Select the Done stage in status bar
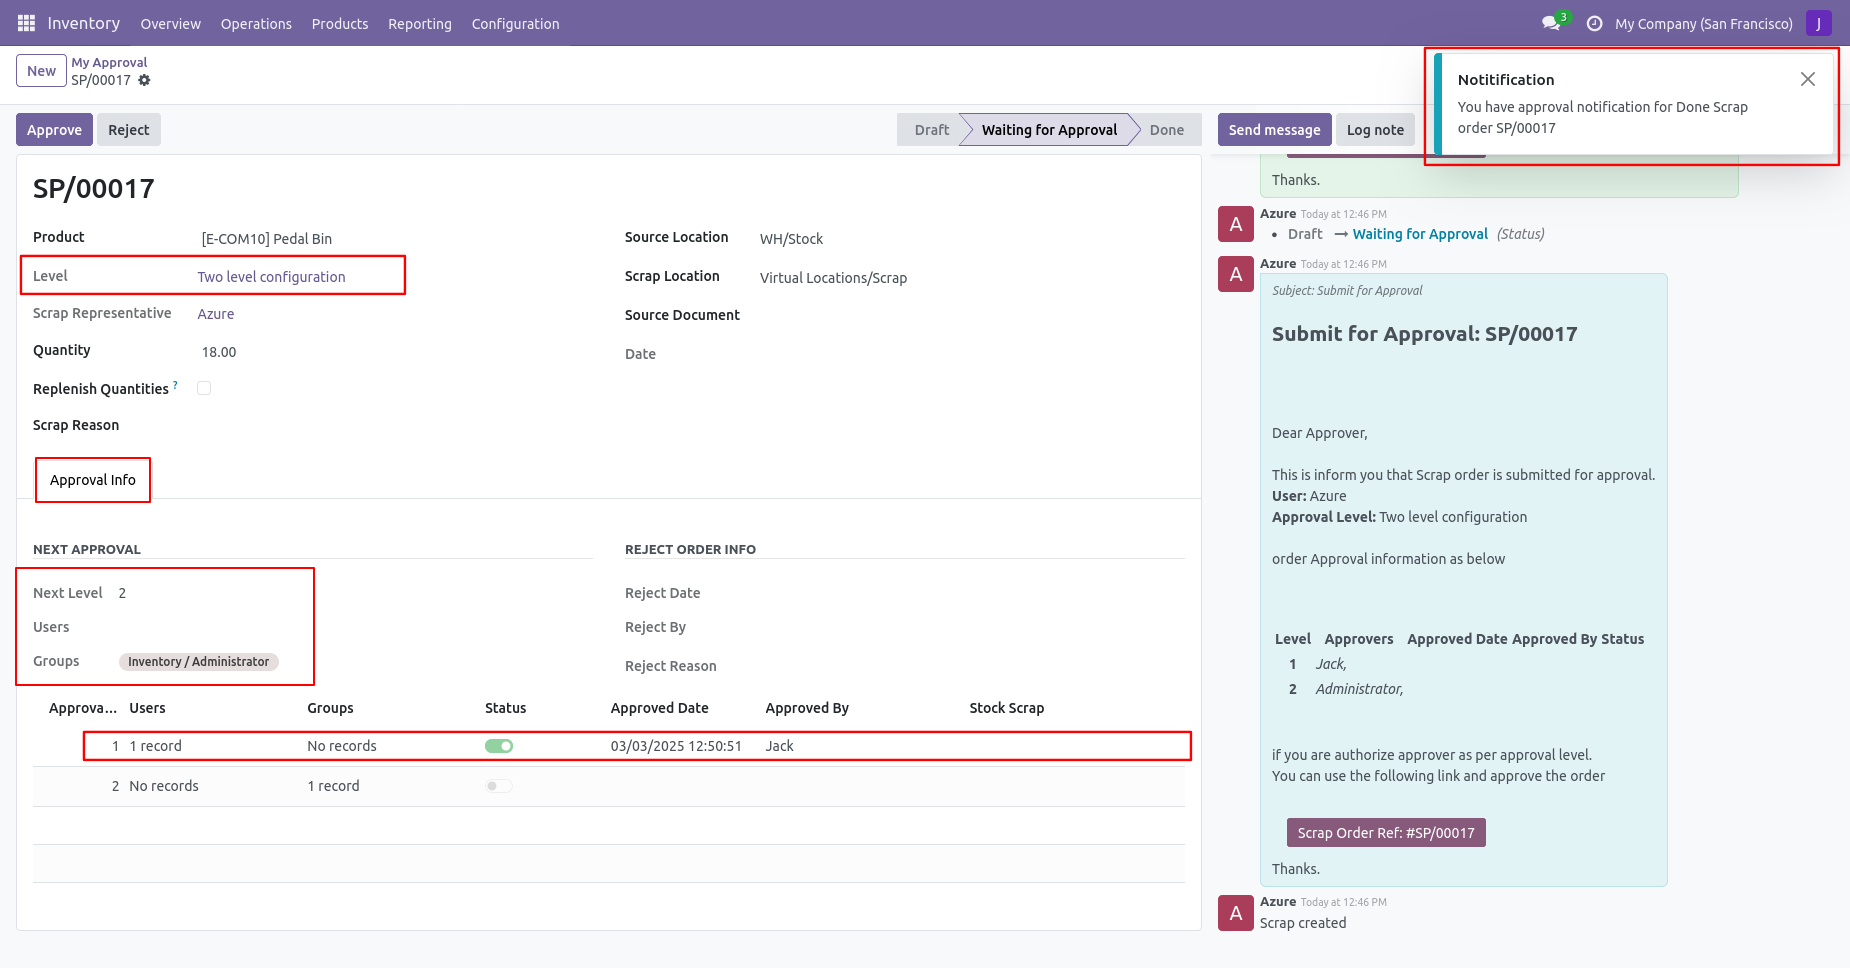Viewport: 1850px width, 968px height. pyautogui.click(x=1166, y=130)
